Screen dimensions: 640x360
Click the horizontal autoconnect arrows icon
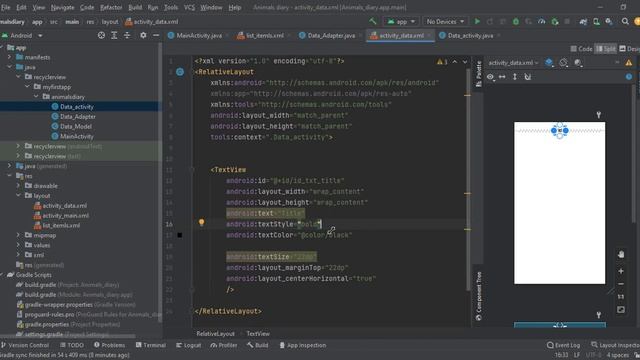502,77
